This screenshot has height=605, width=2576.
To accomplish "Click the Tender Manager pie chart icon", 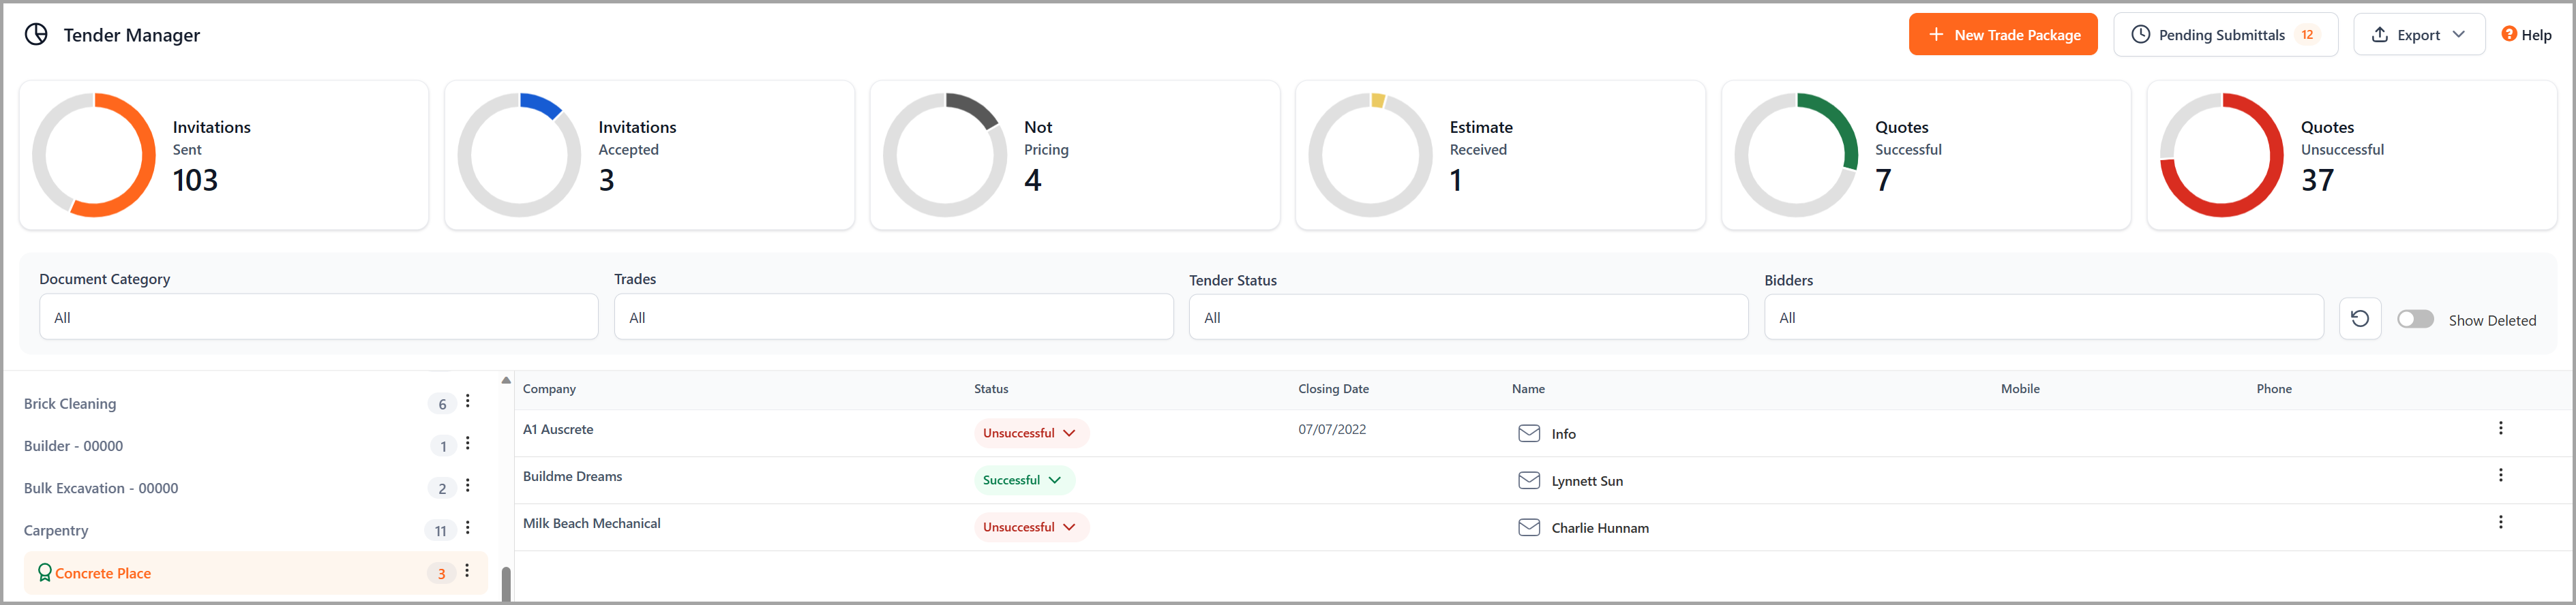I will 36,35.
